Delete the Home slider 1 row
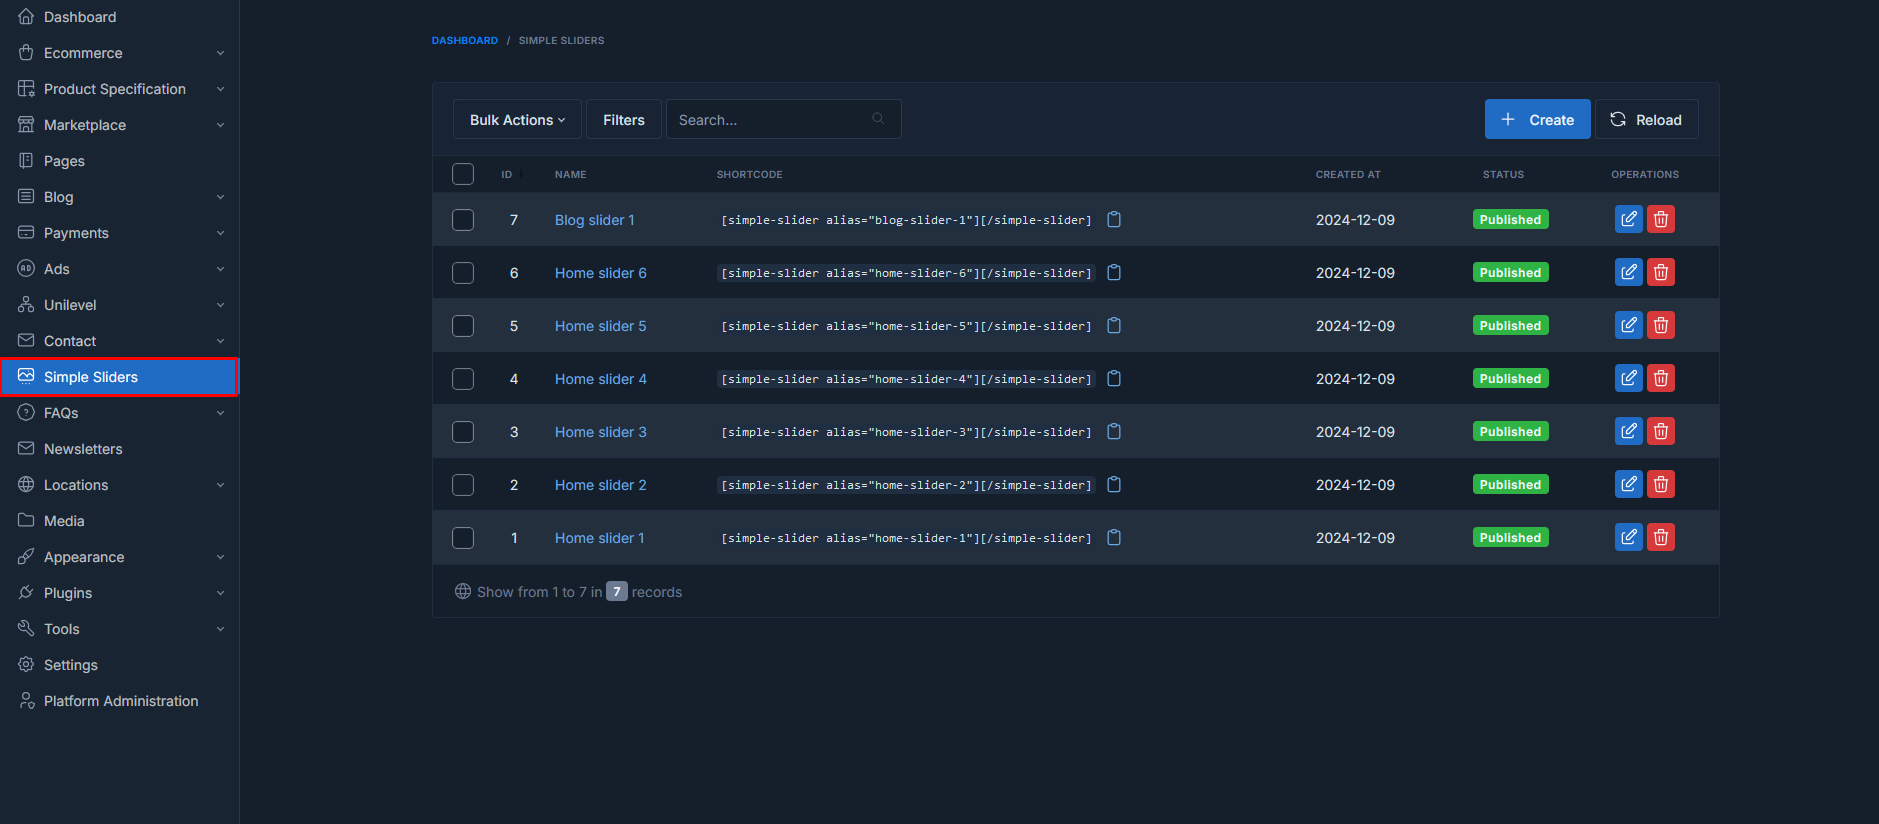1879x824 pixels. [x=1660, y=537]
